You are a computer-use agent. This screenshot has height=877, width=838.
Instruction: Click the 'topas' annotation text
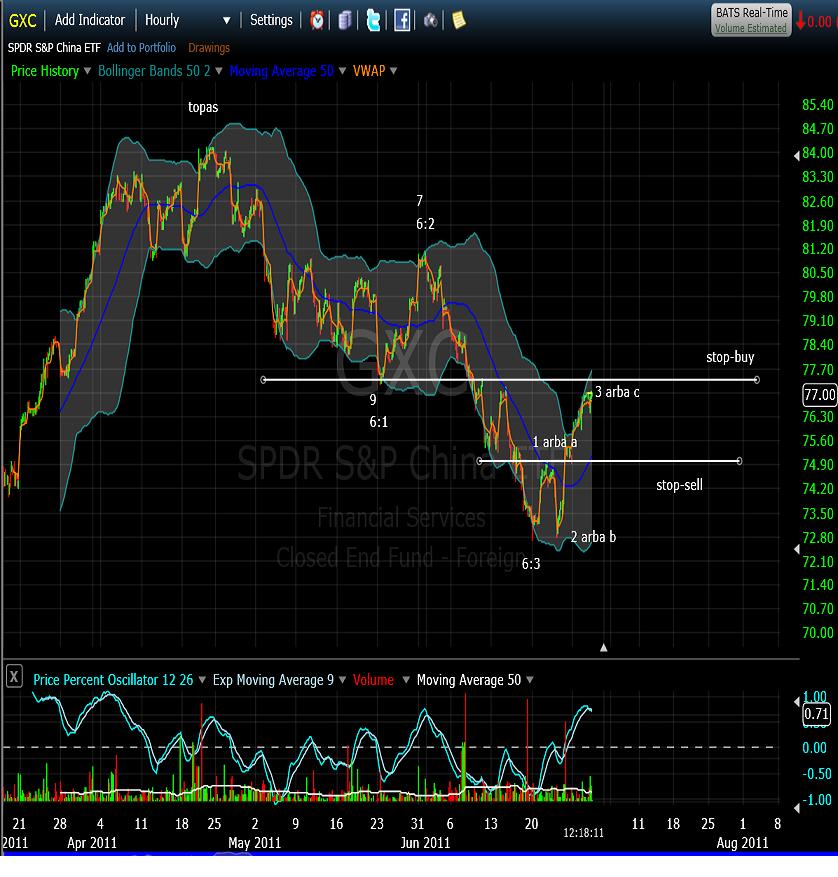pyautogui.click(x=203, y=107)
